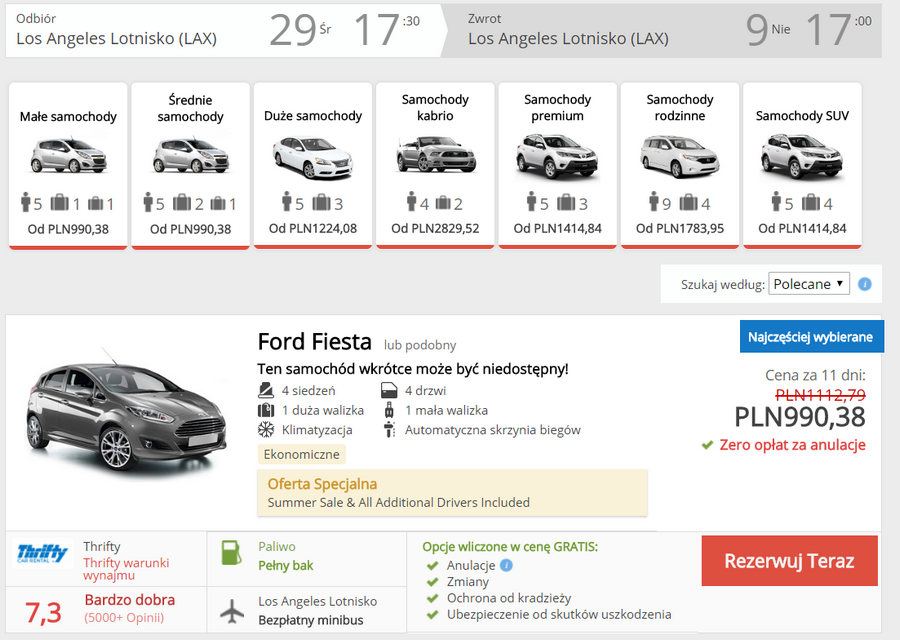Select the Samochody rodzinne category card
Viewport: 900px width, 640px height.
click(x=680, y=166)
